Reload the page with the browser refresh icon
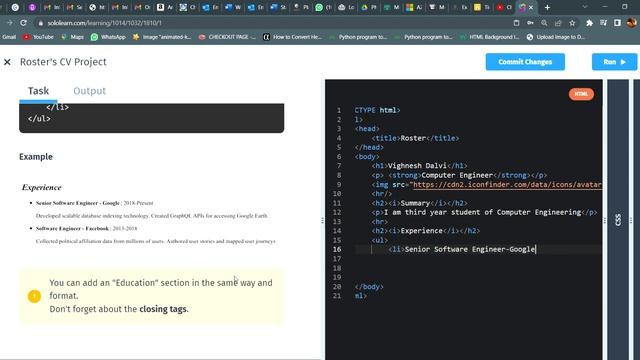The width and height of the screenshot is (640, 360). (24, 23)
